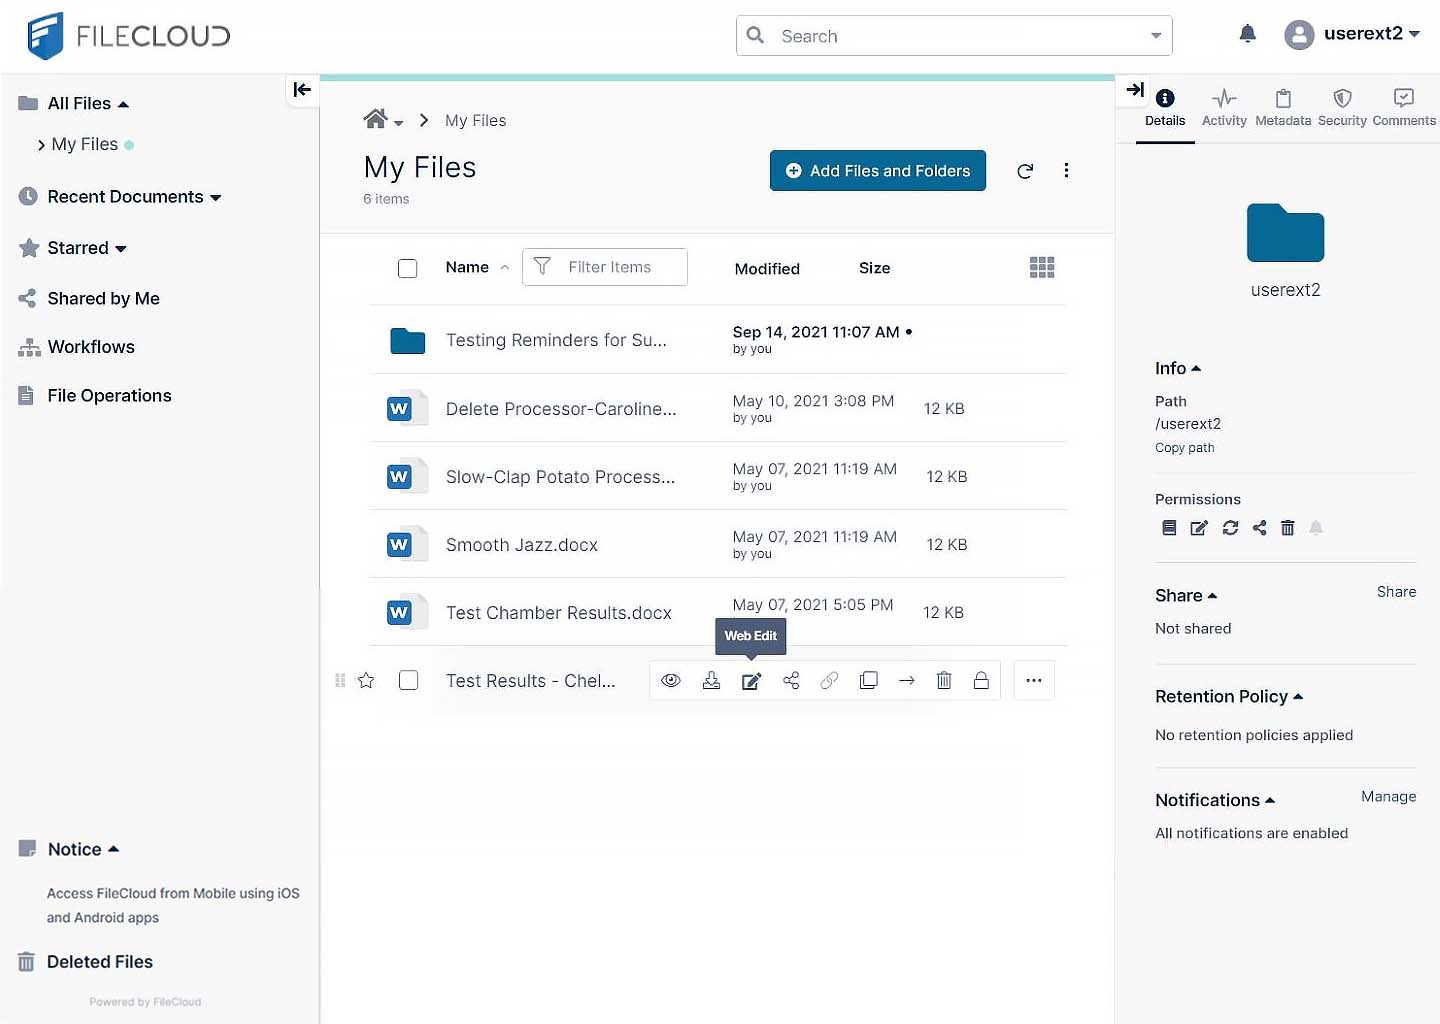This screenshot has width=1440, height=1024.
Task: Switch to the Activity tab
Action: coord(1224,108)
